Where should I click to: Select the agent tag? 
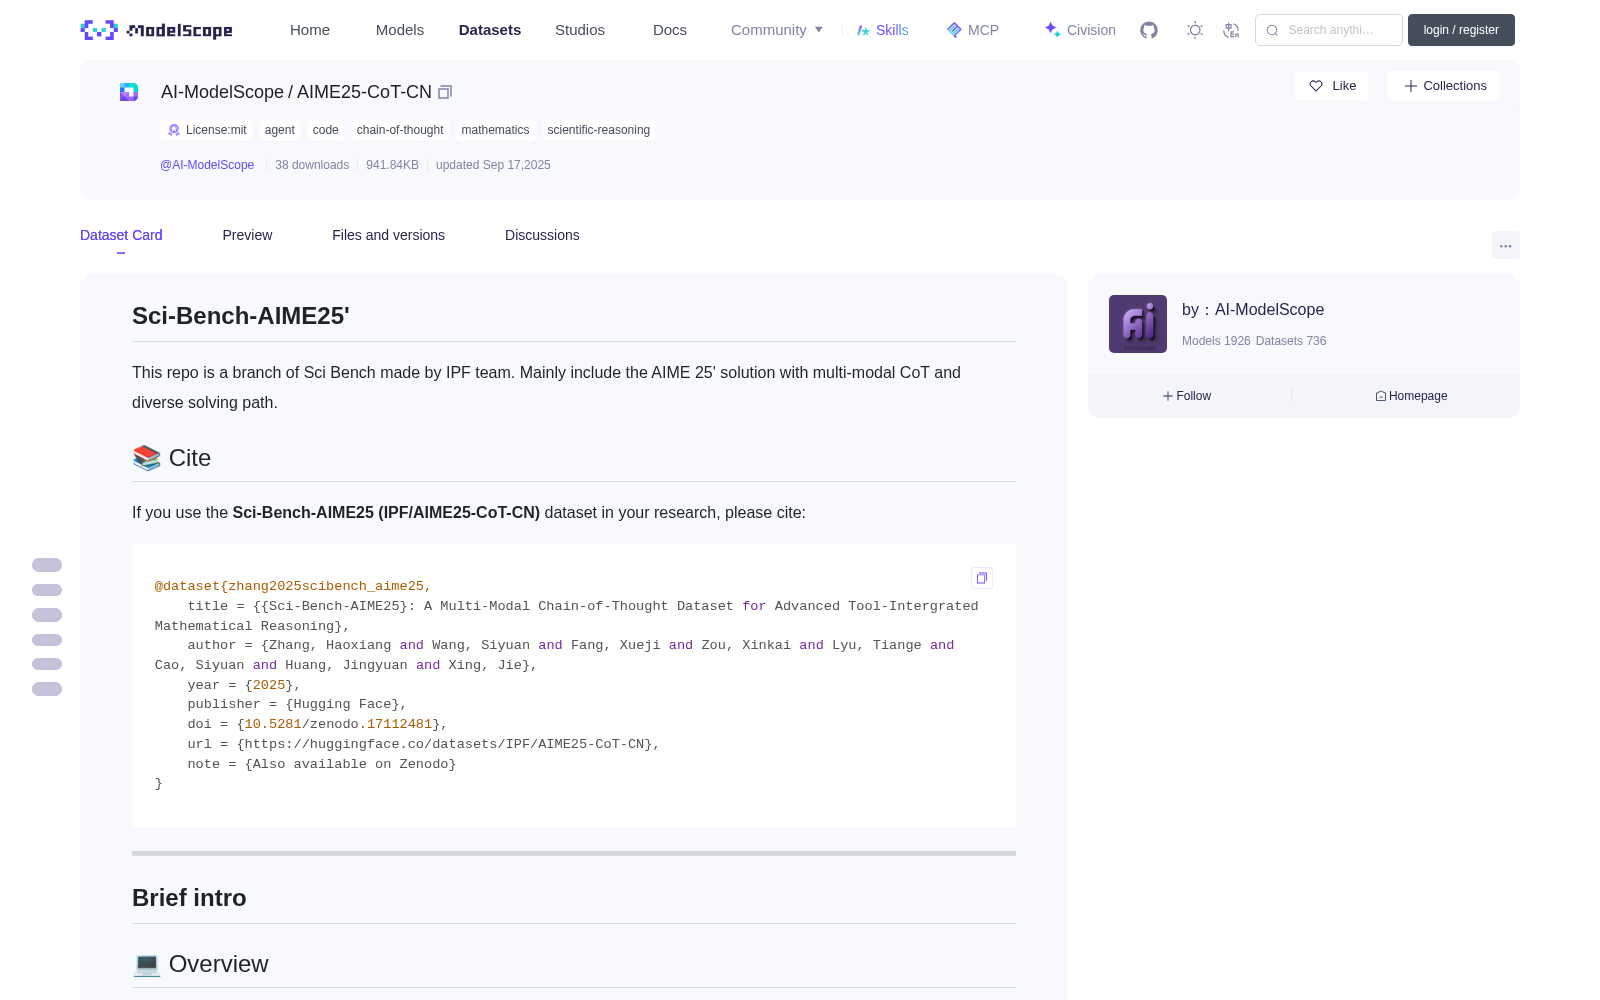coord(280,130)
